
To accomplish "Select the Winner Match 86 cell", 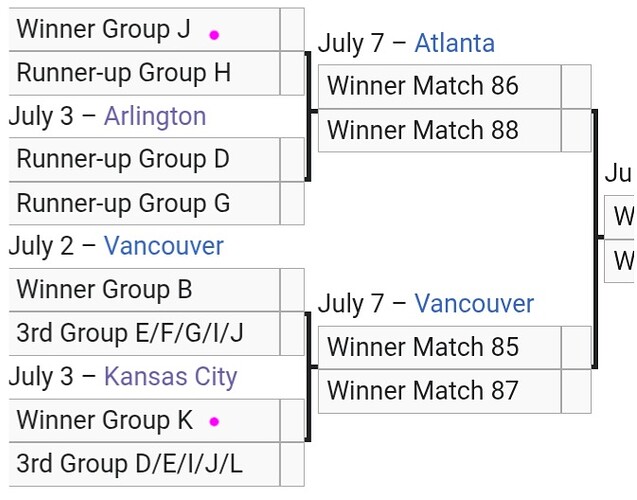I will [x=440, y=87].
